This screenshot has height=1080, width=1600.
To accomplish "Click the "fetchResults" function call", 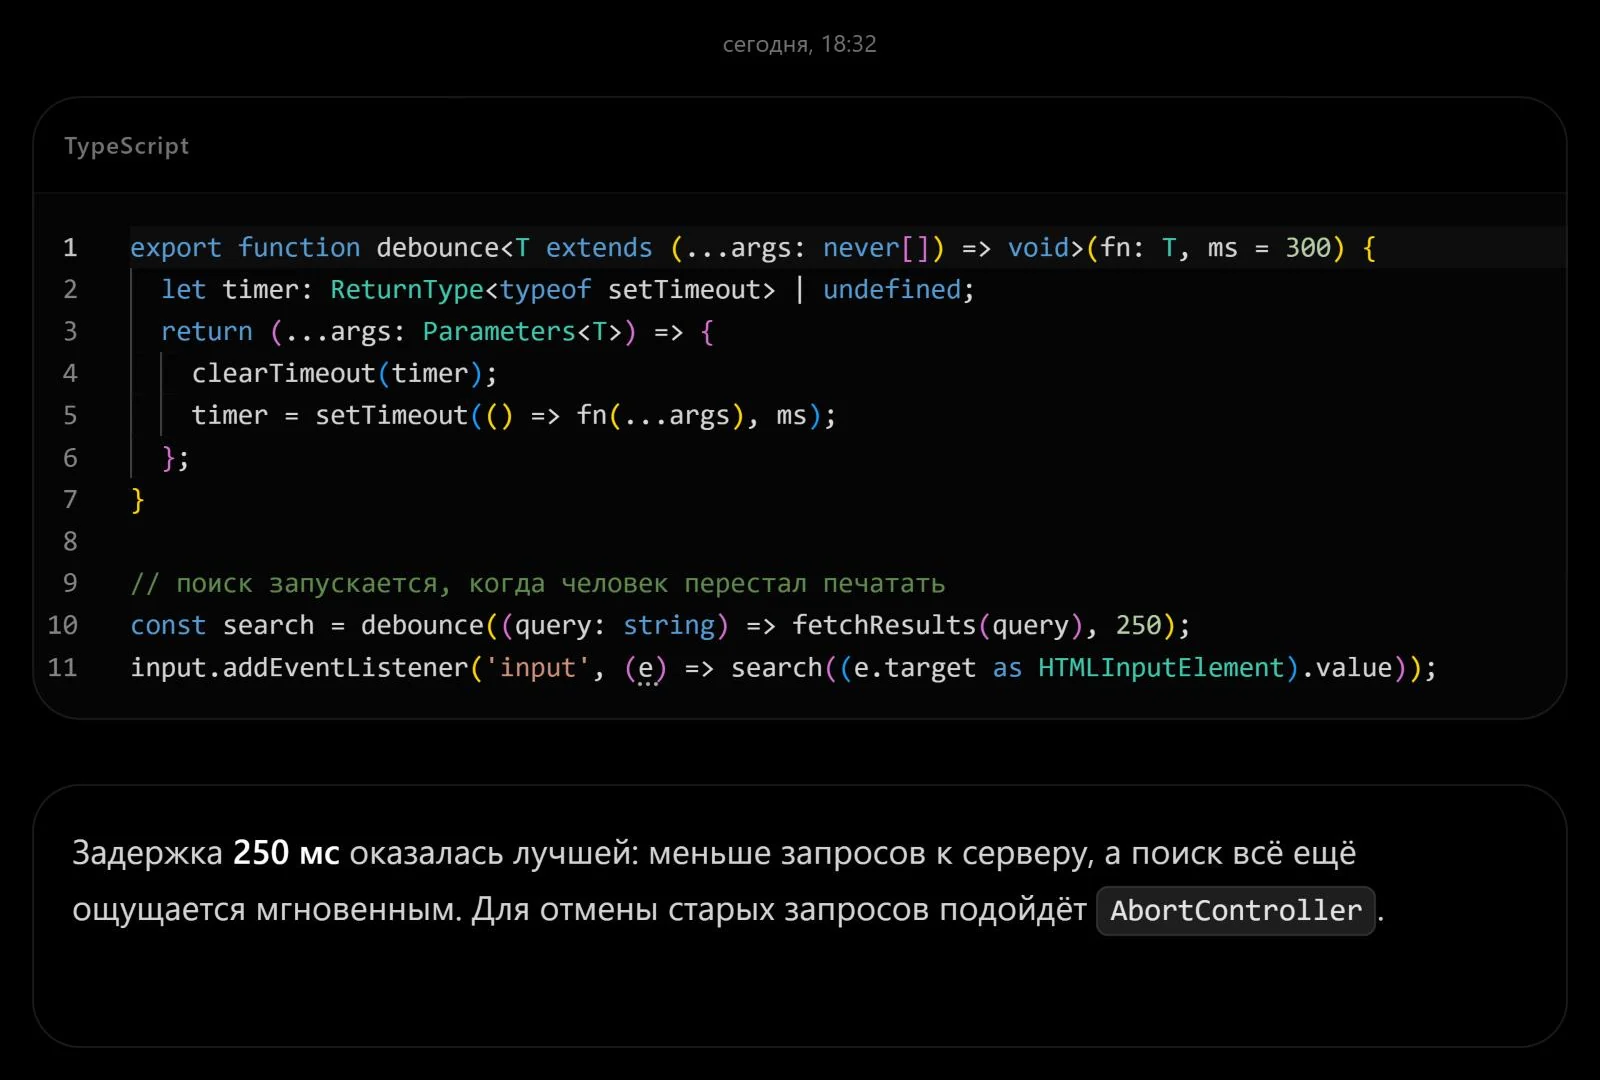I will click(884, 626).
